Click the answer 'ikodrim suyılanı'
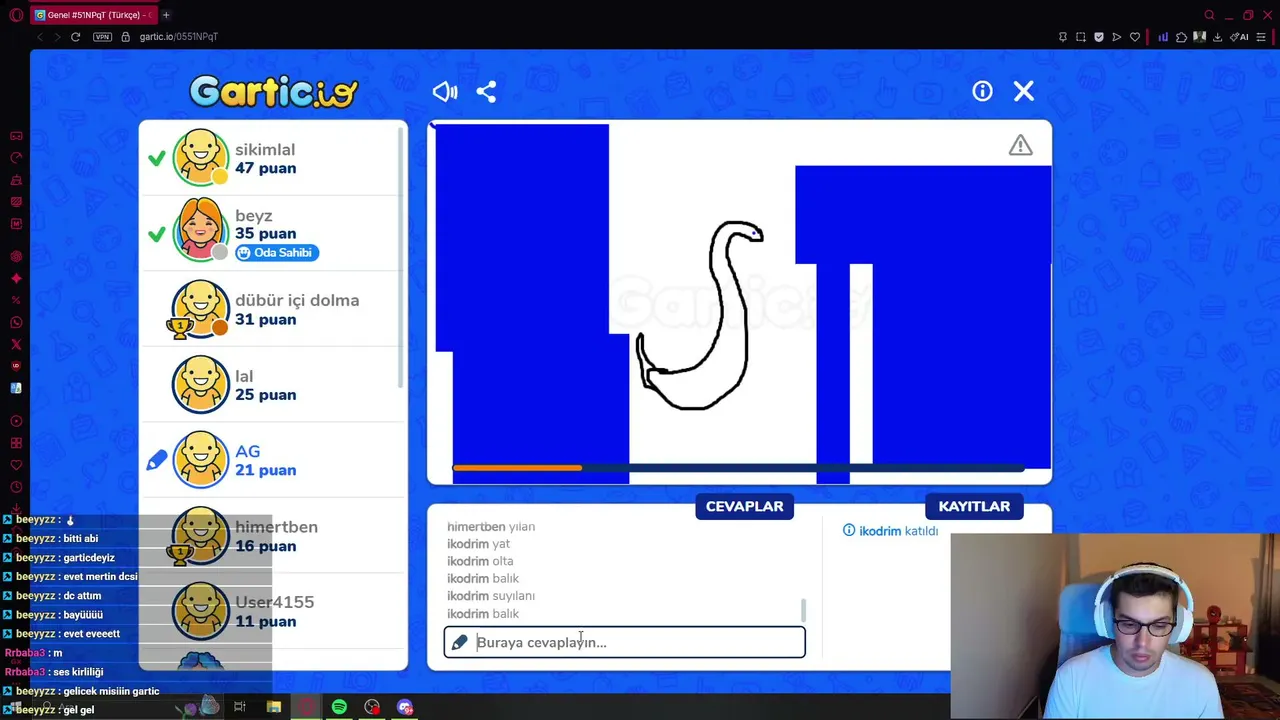Screen dimensions: 1280x720 (491, 596)
